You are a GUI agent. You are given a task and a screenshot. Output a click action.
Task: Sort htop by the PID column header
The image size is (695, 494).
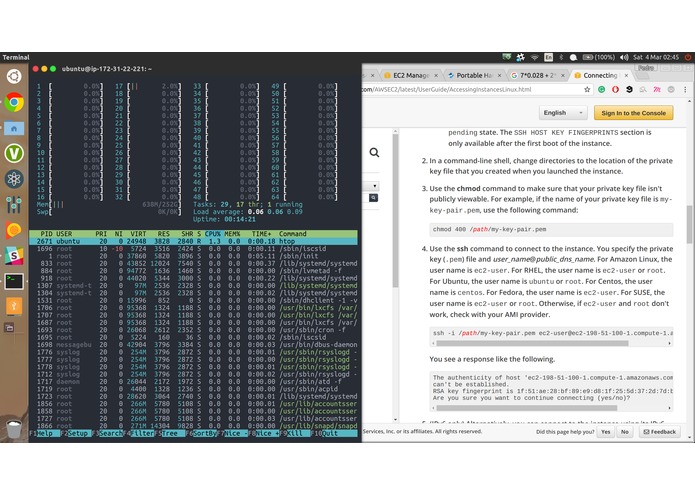46,234
